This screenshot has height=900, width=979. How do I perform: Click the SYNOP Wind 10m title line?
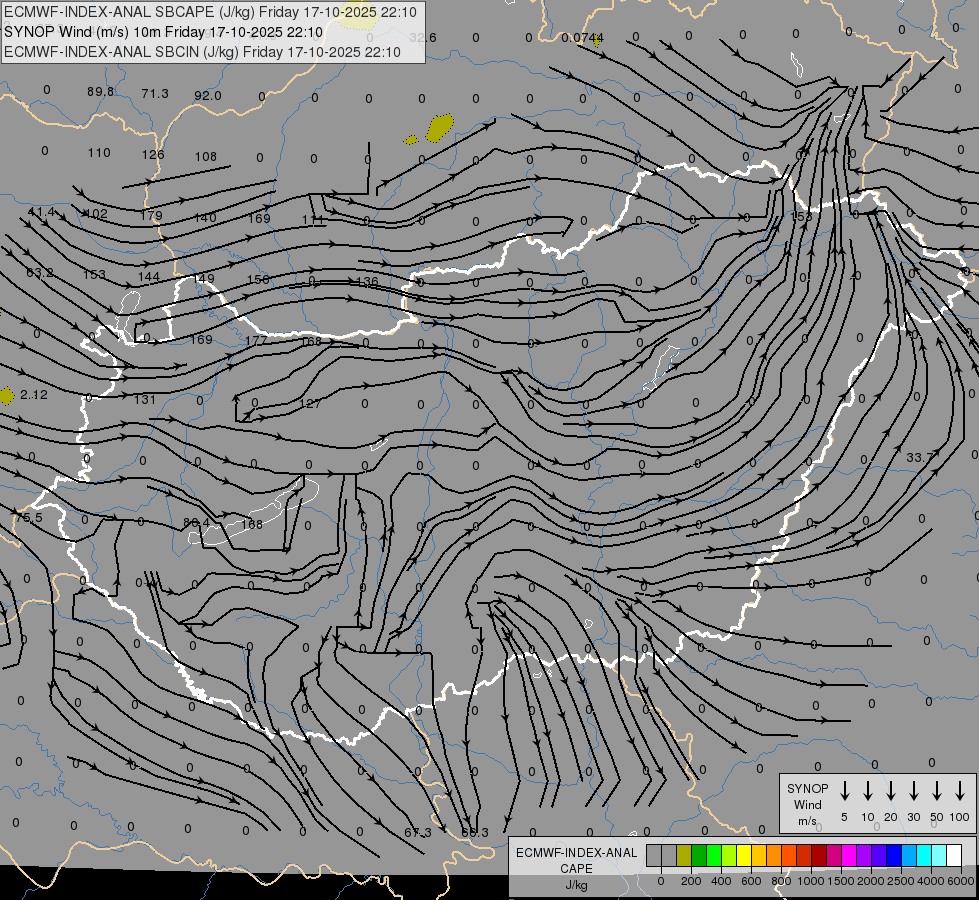pyautogui.click(x=163, y=32)
